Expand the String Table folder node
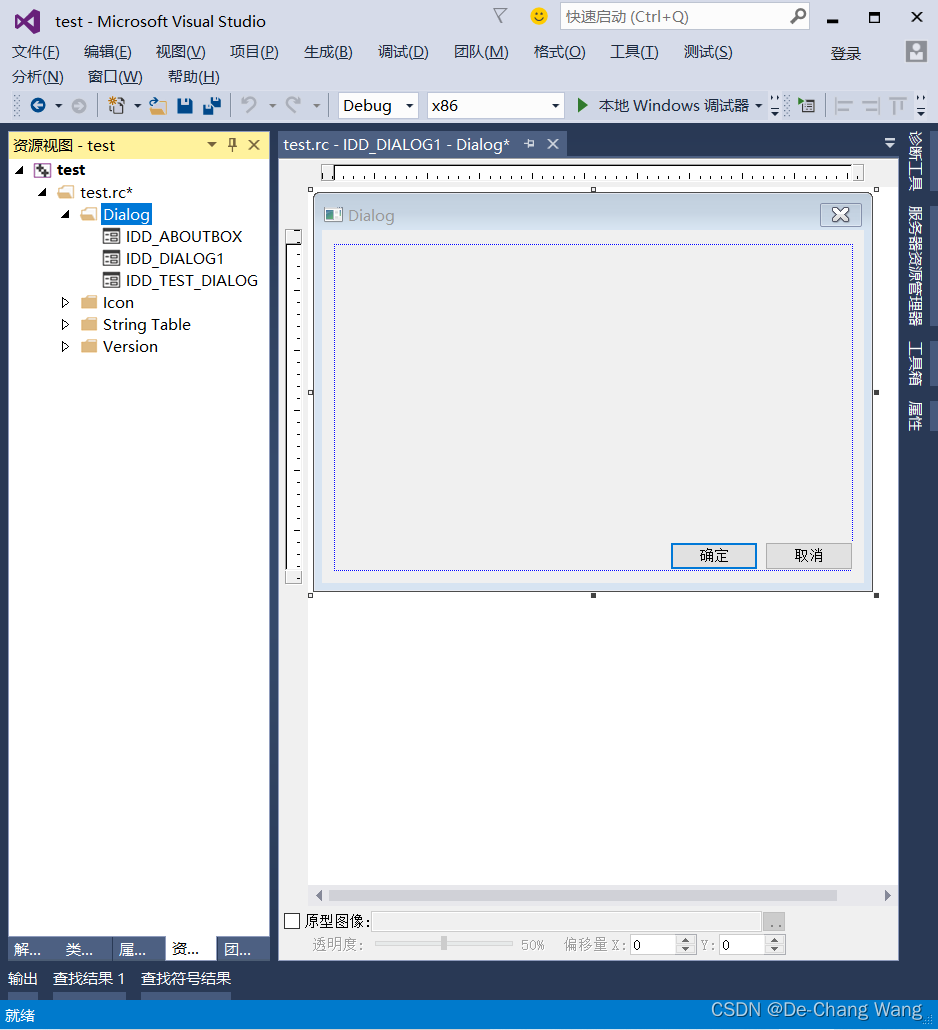938x1030 pixels. click(x=65, y=325)
